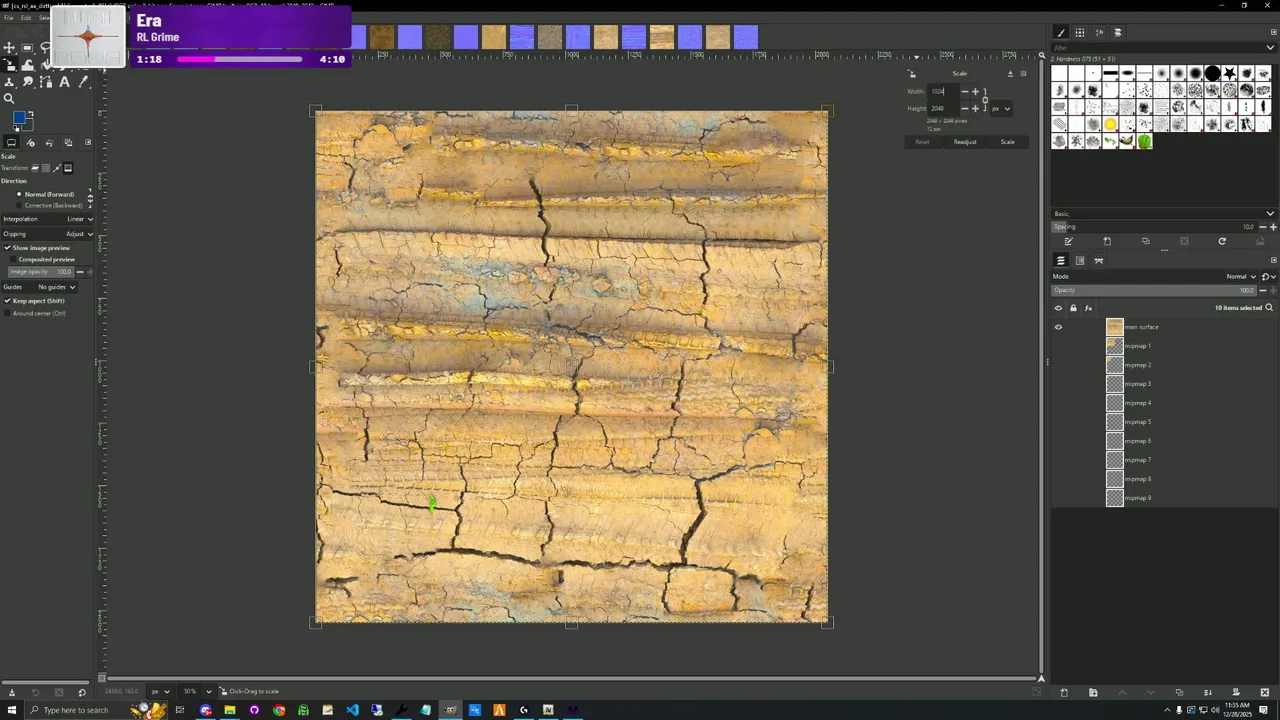Set transform target to Image
The height and width of the screenshot is (720, 1280).
pos(68,168)
